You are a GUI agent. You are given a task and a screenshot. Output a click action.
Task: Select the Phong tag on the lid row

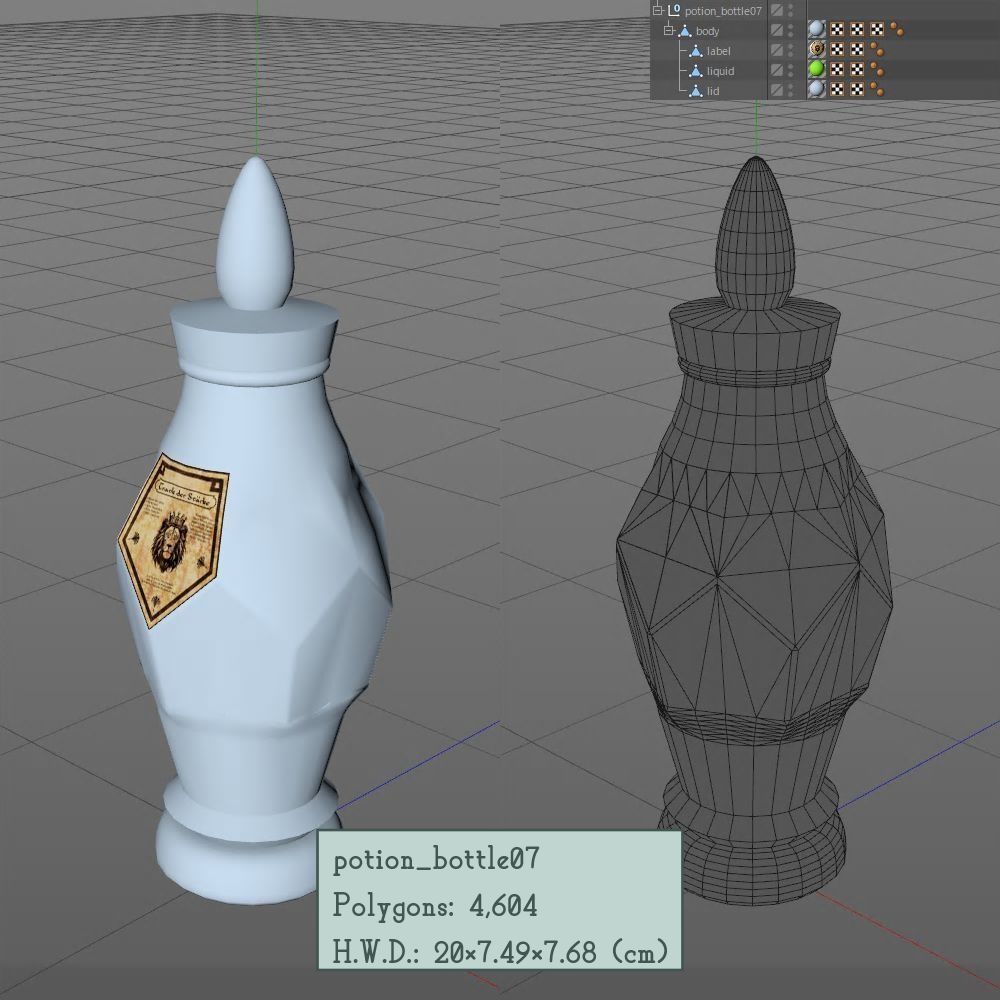(877, 89)
